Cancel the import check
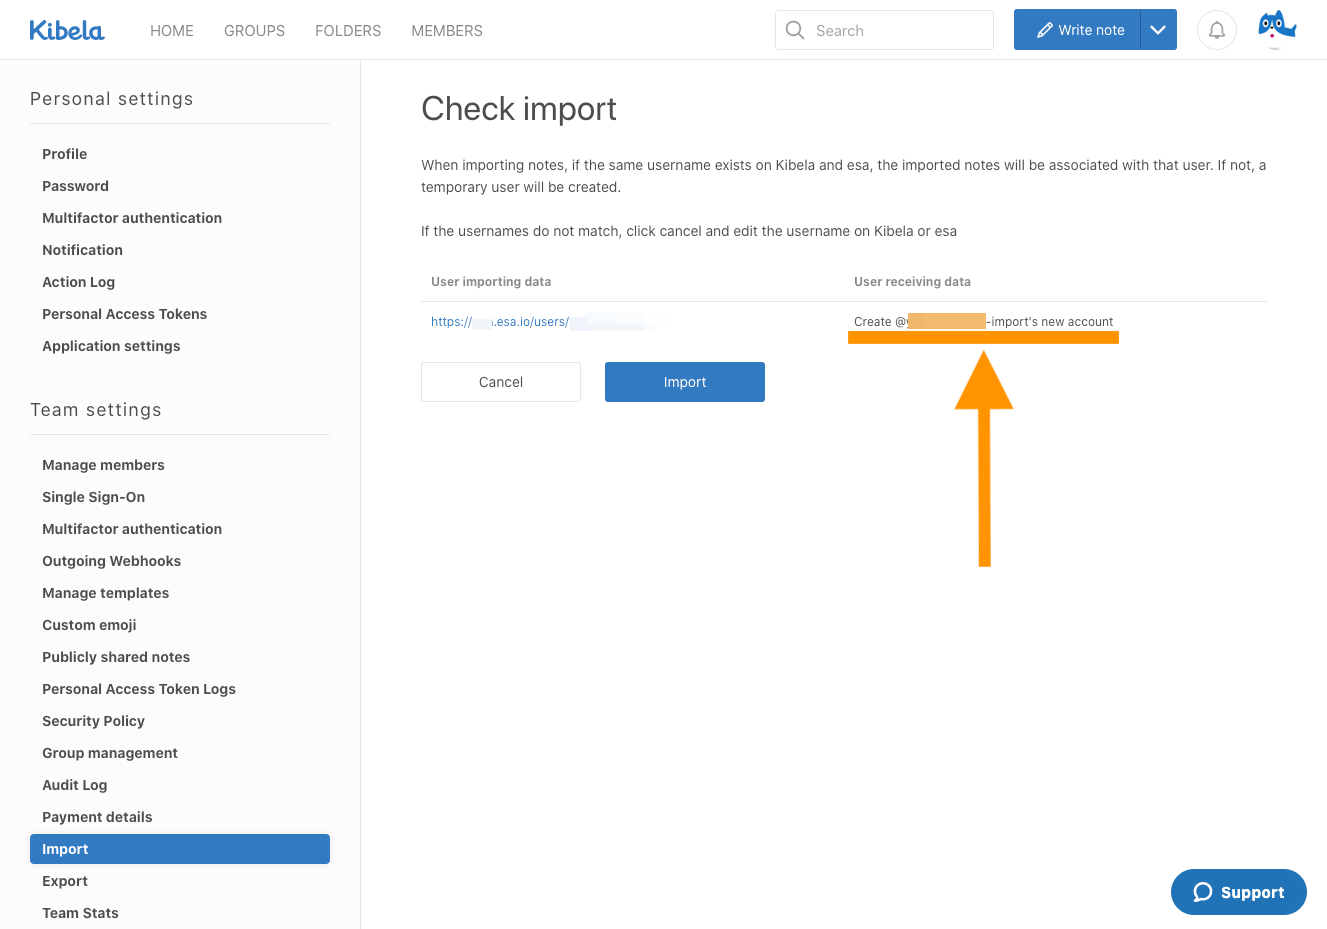 click(501, 382)
